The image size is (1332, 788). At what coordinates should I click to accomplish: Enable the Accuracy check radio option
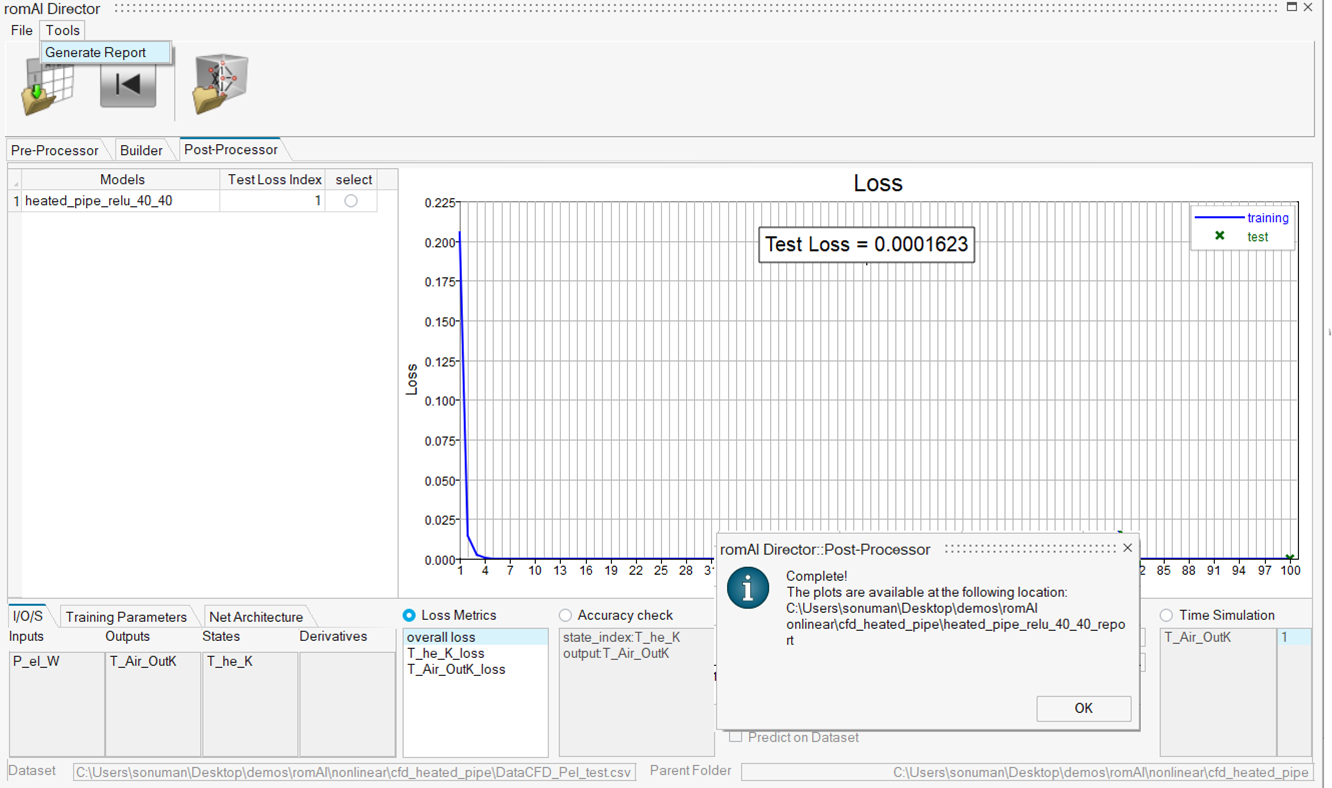click(x=566, y=615)
